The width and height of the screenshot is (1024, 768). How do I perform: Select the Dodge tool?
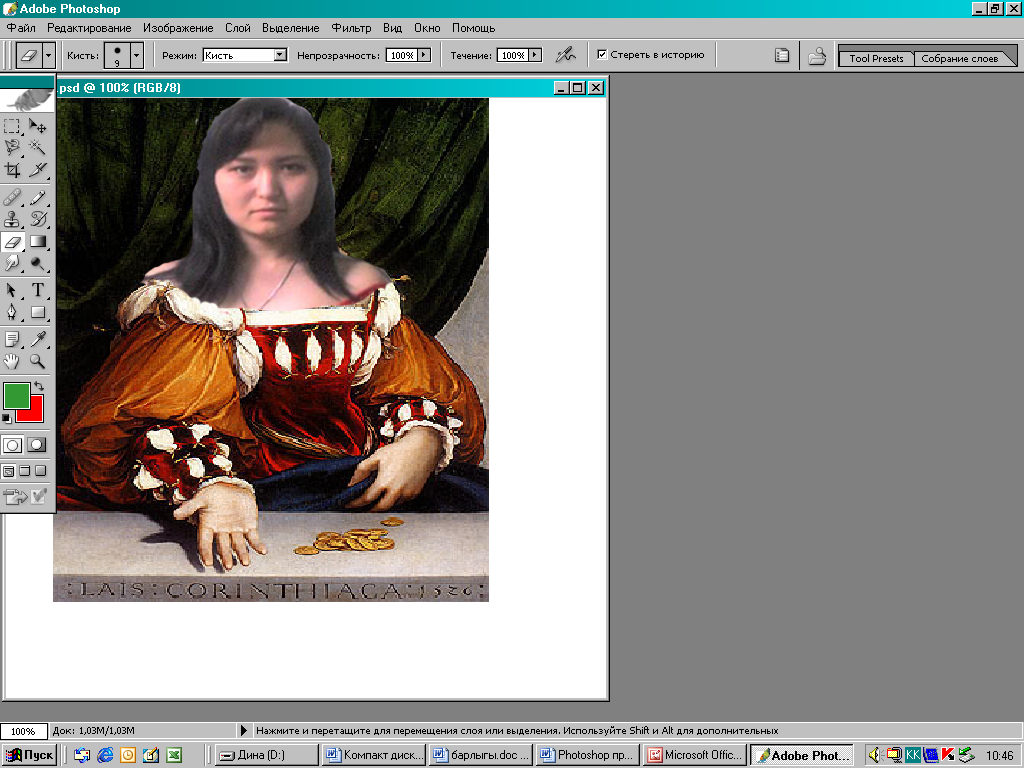(38, 264)
